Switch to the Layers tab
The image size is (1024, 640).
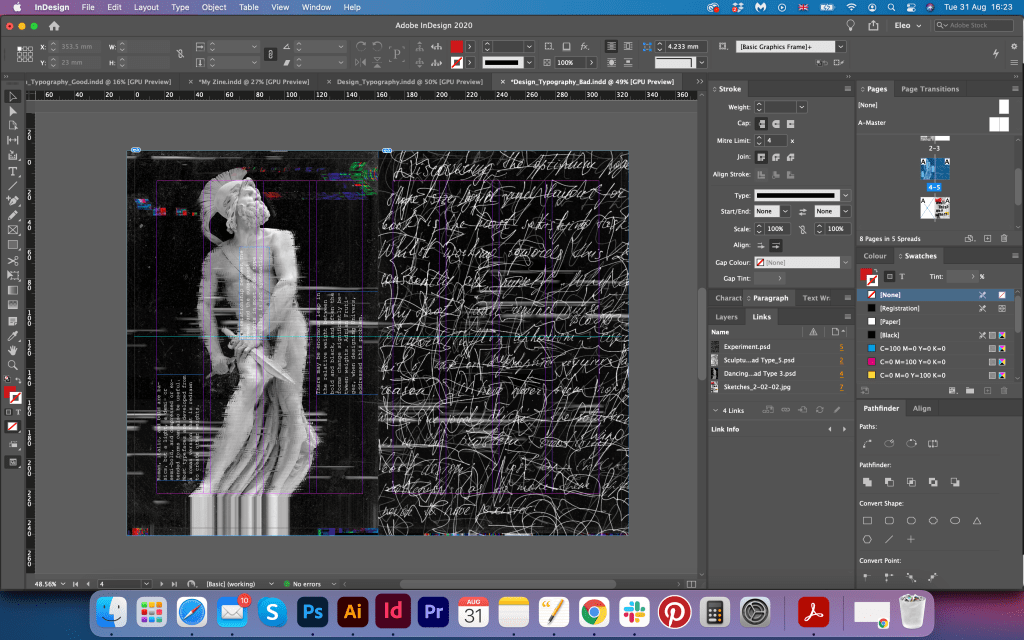[727, 317]
